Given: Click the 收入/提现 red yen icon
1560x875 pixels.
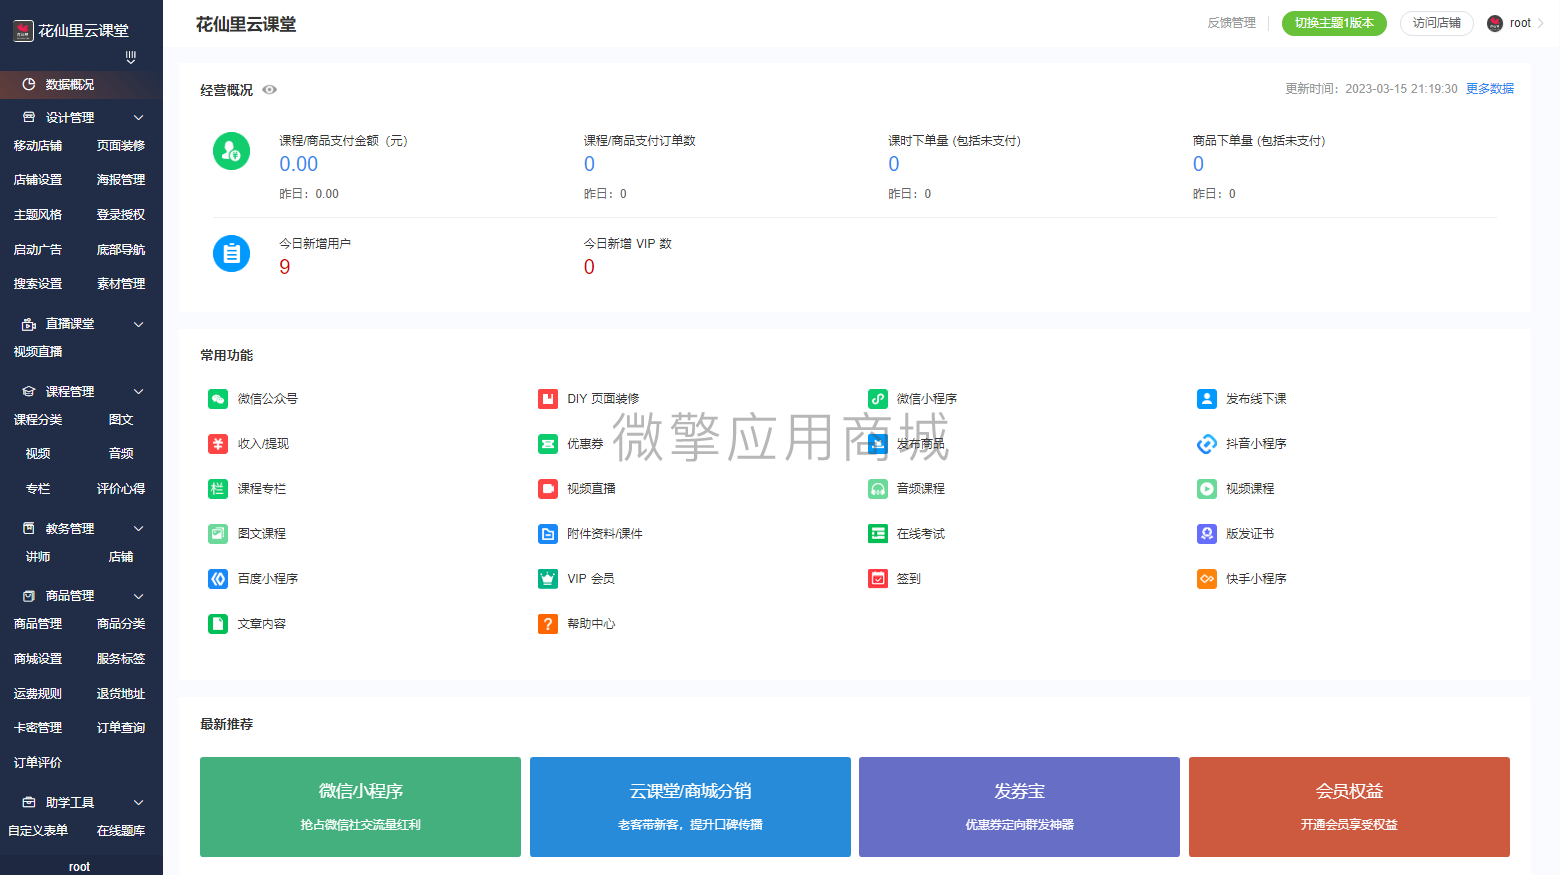Looking at the screenshot, I should coord(218,444).
